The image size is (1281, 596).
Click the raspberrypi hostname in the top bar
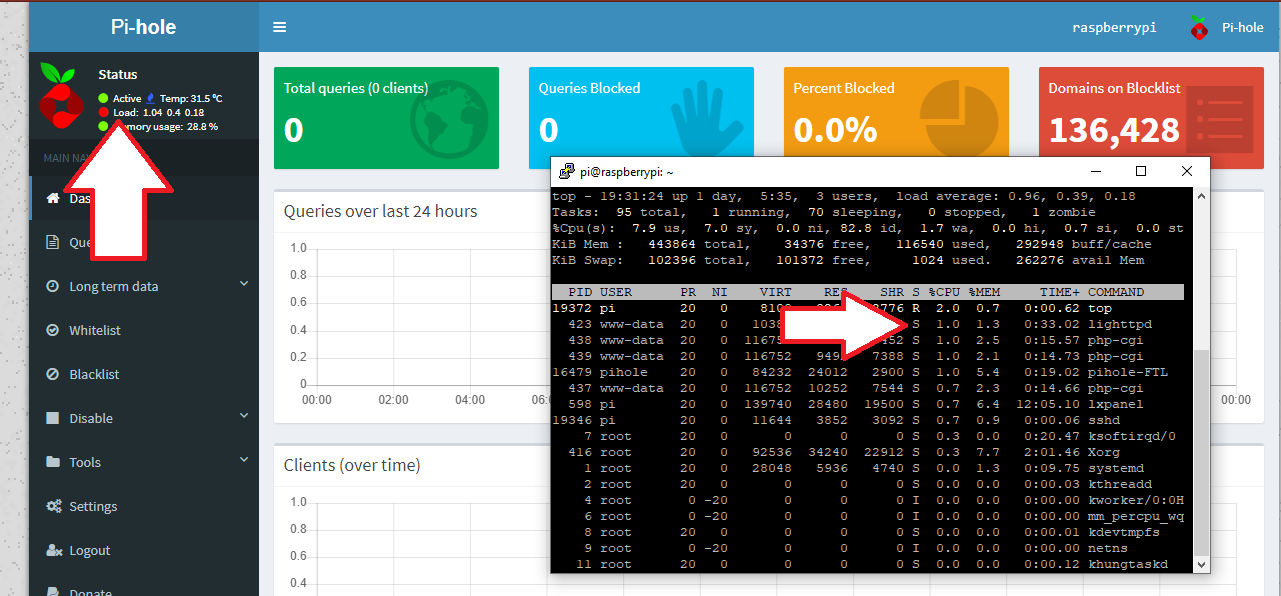click(x=1114, y=28)
